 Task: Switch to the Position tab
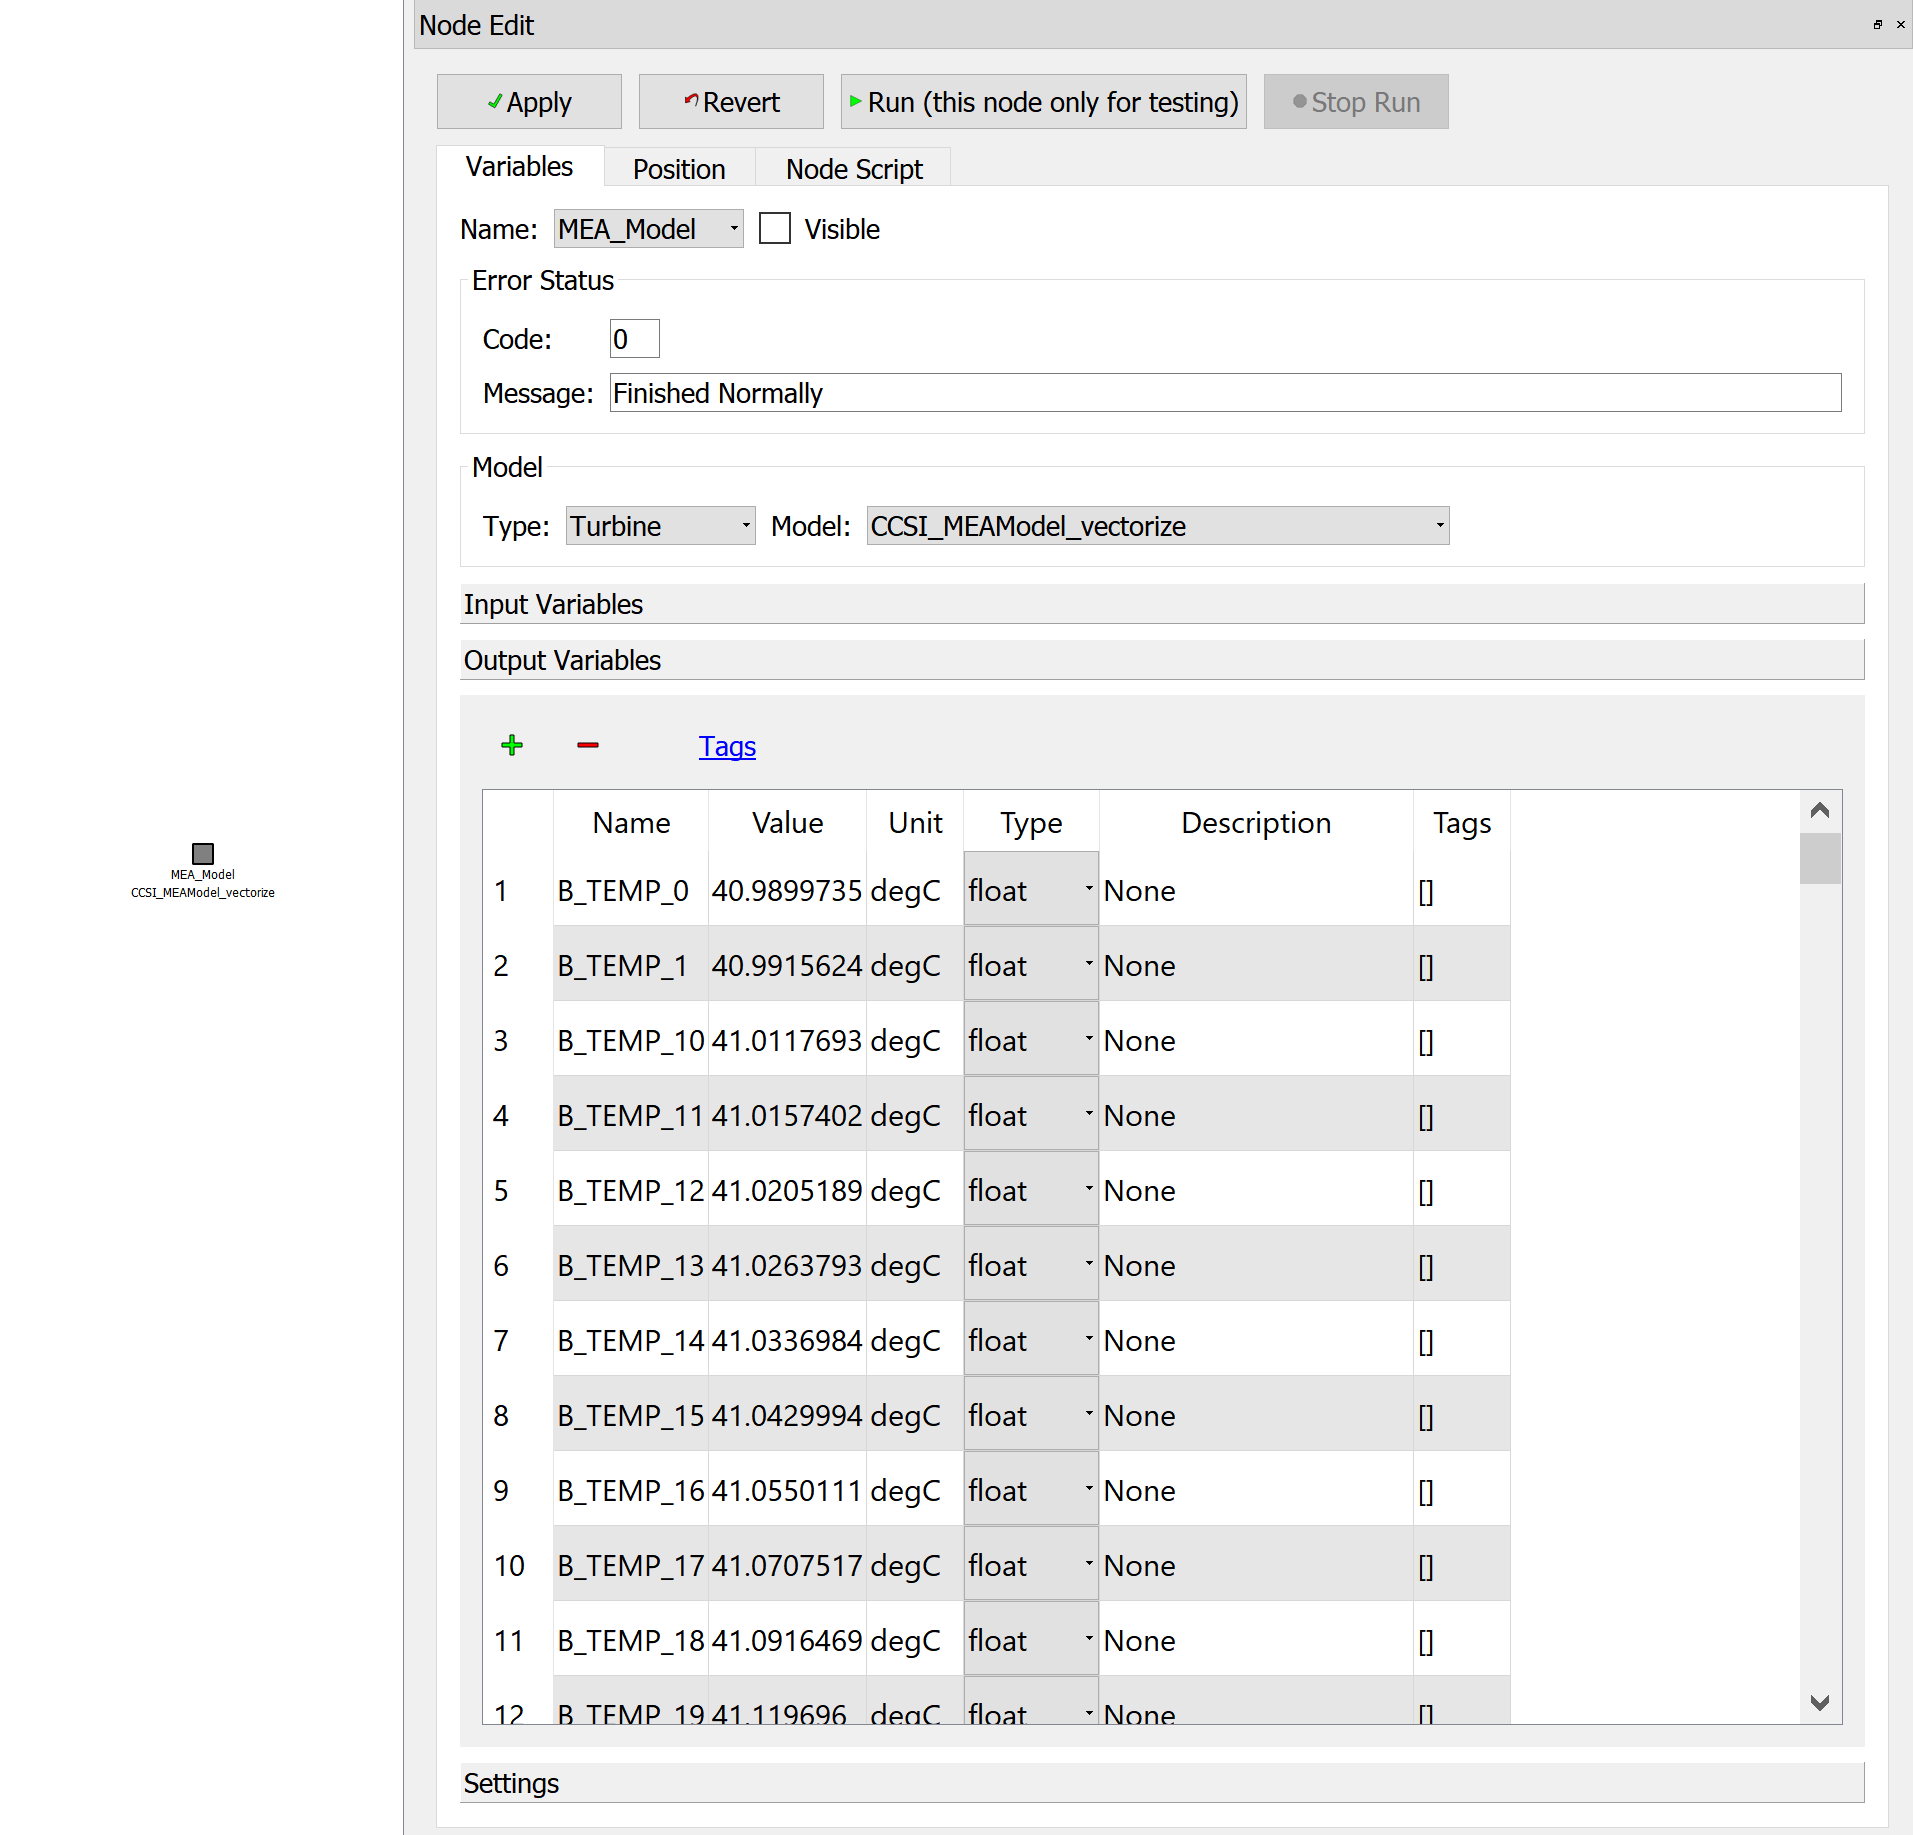679,169
